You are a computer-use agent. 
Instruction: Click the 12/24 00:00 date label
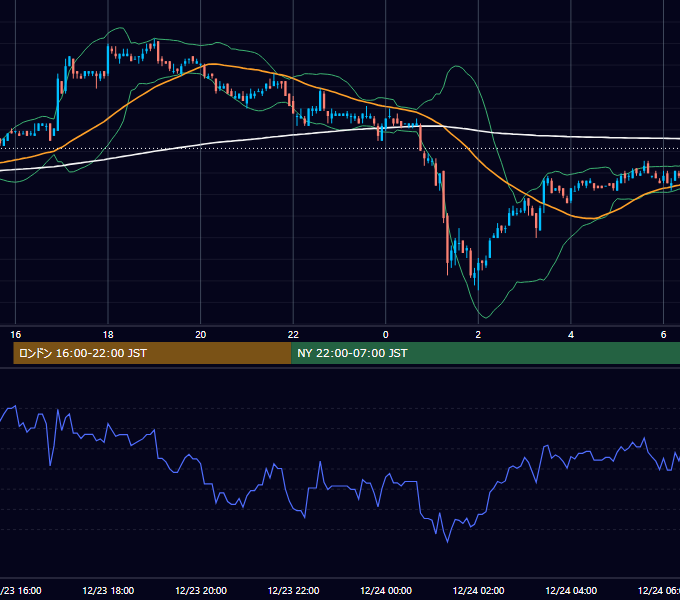click(386, 590)
